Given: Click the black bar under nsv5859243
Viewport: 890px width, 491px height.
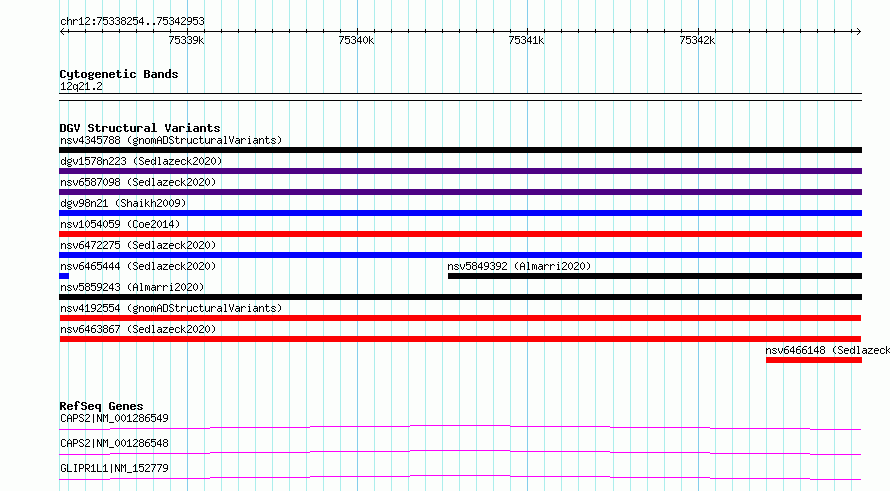Looking at the screenshot, I should click(x=460, y=297).
